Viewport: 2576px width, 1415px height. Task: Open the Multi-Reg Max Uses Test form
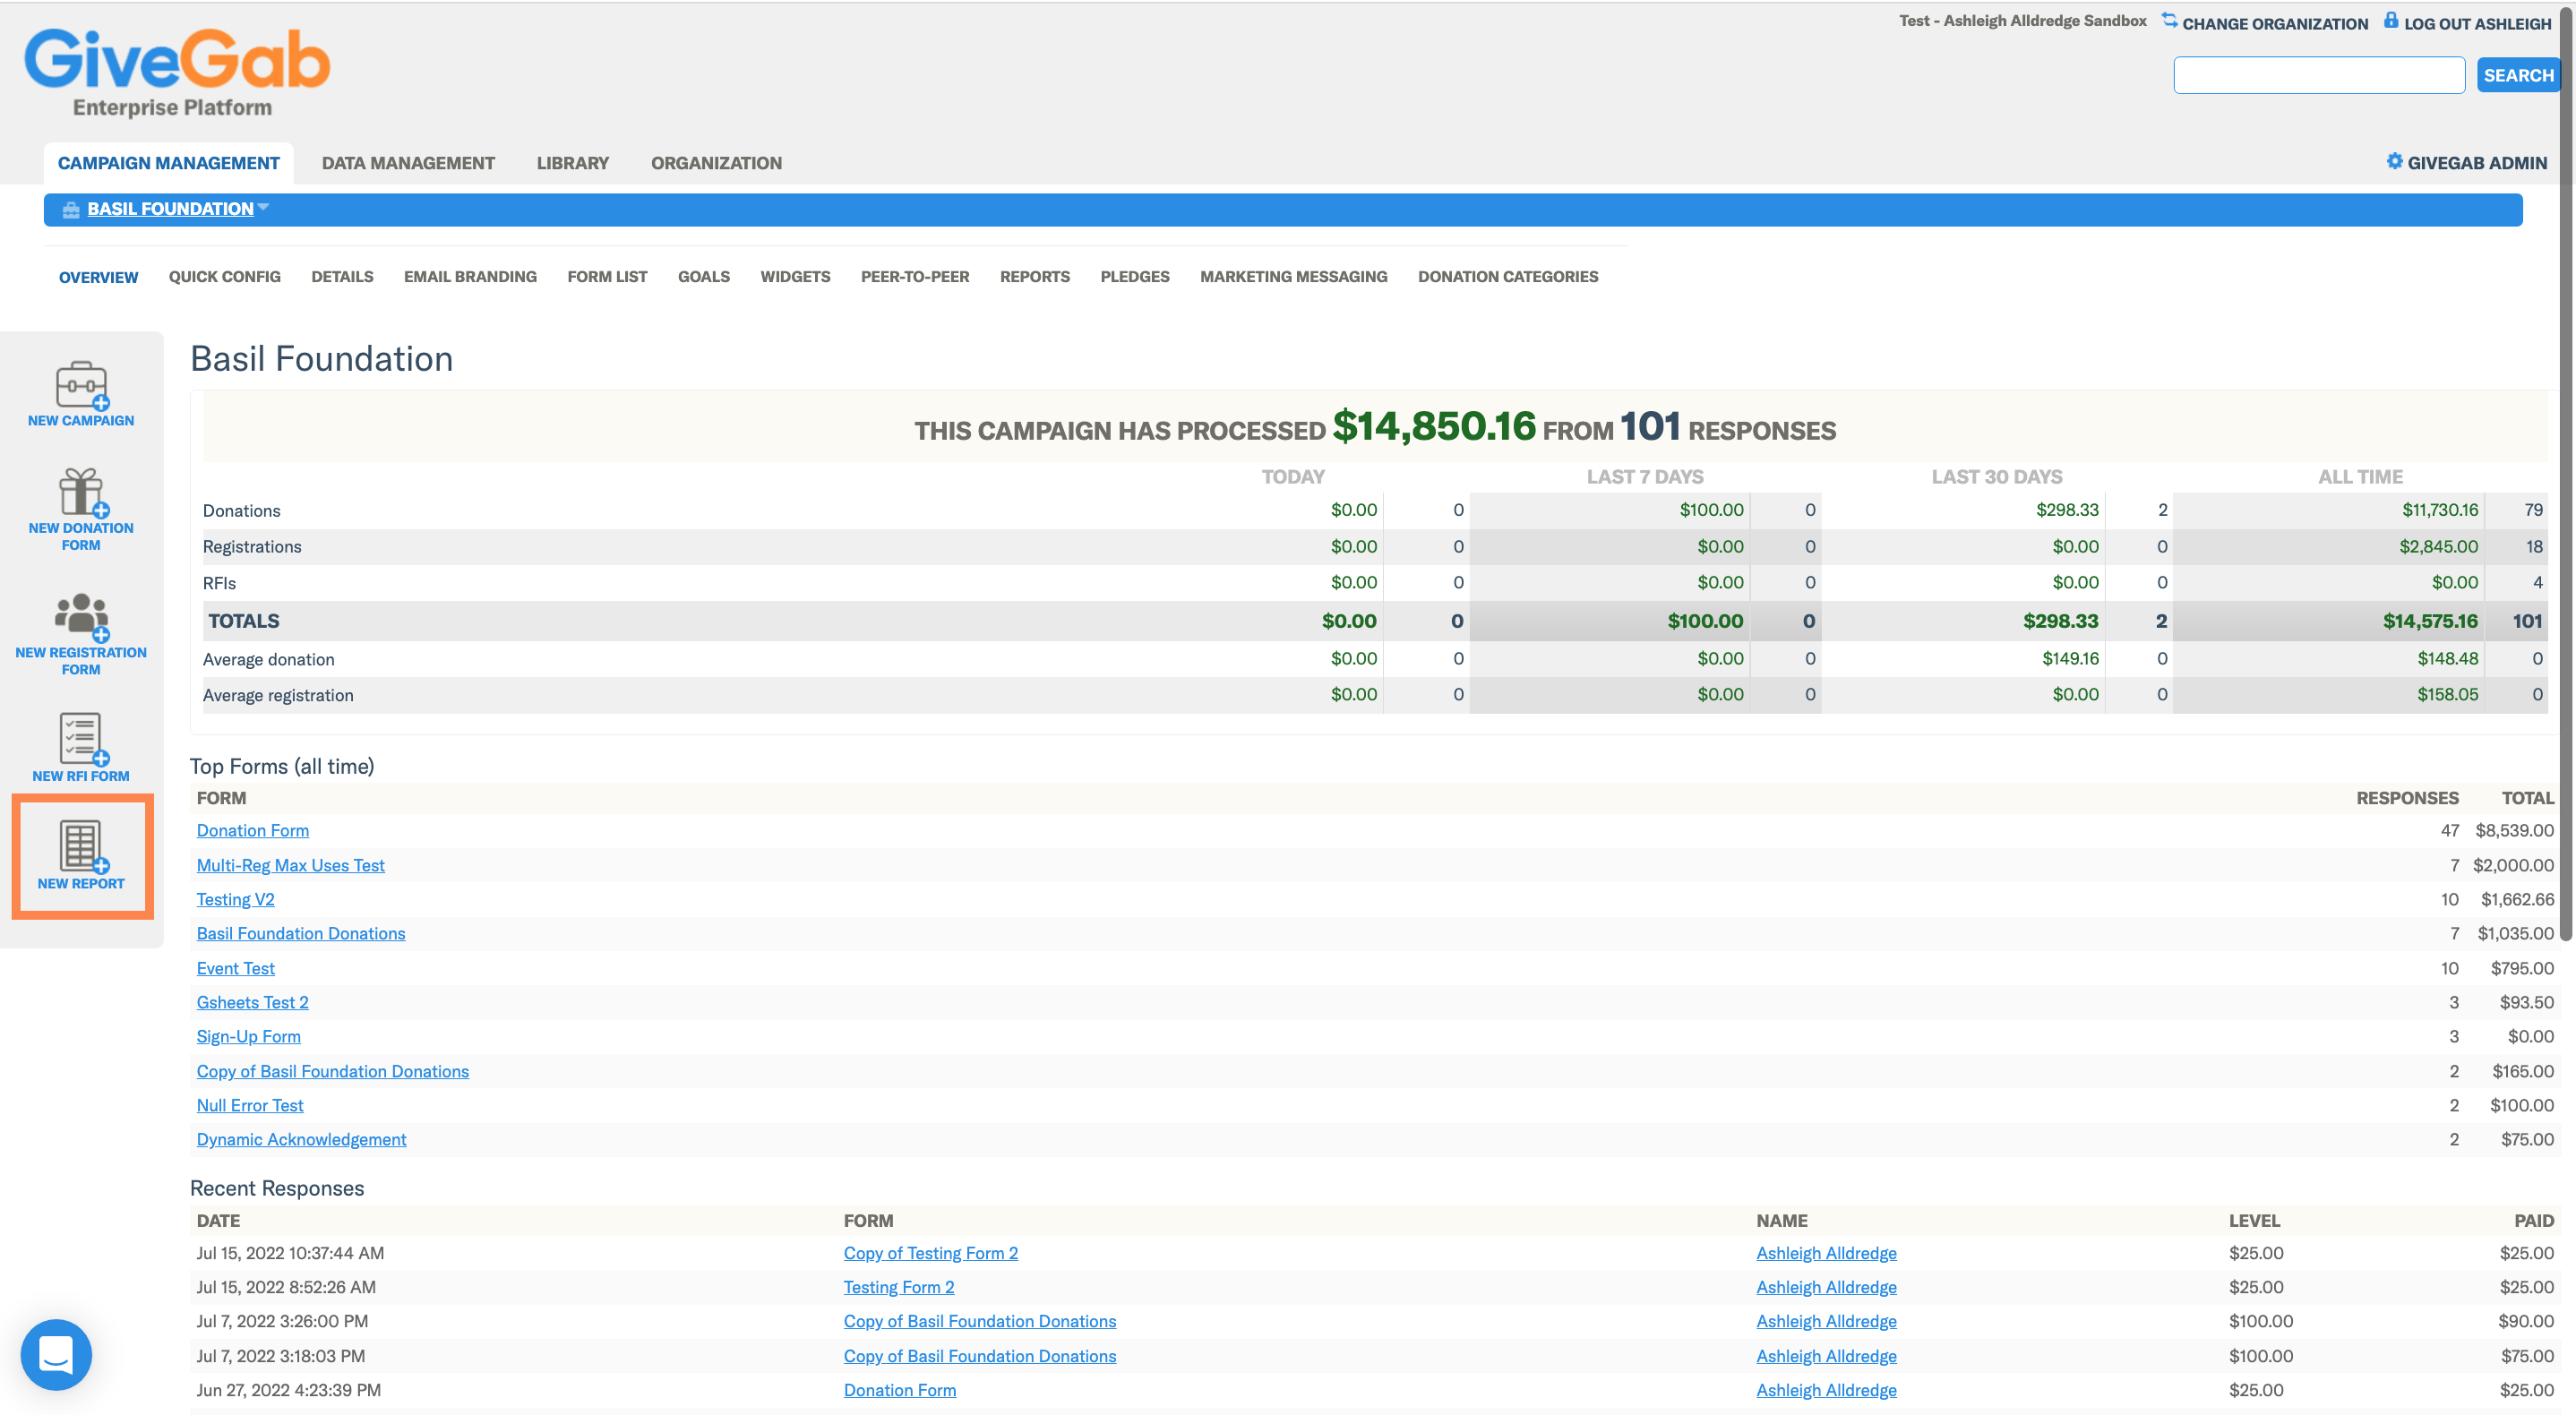tap(291, 865)
